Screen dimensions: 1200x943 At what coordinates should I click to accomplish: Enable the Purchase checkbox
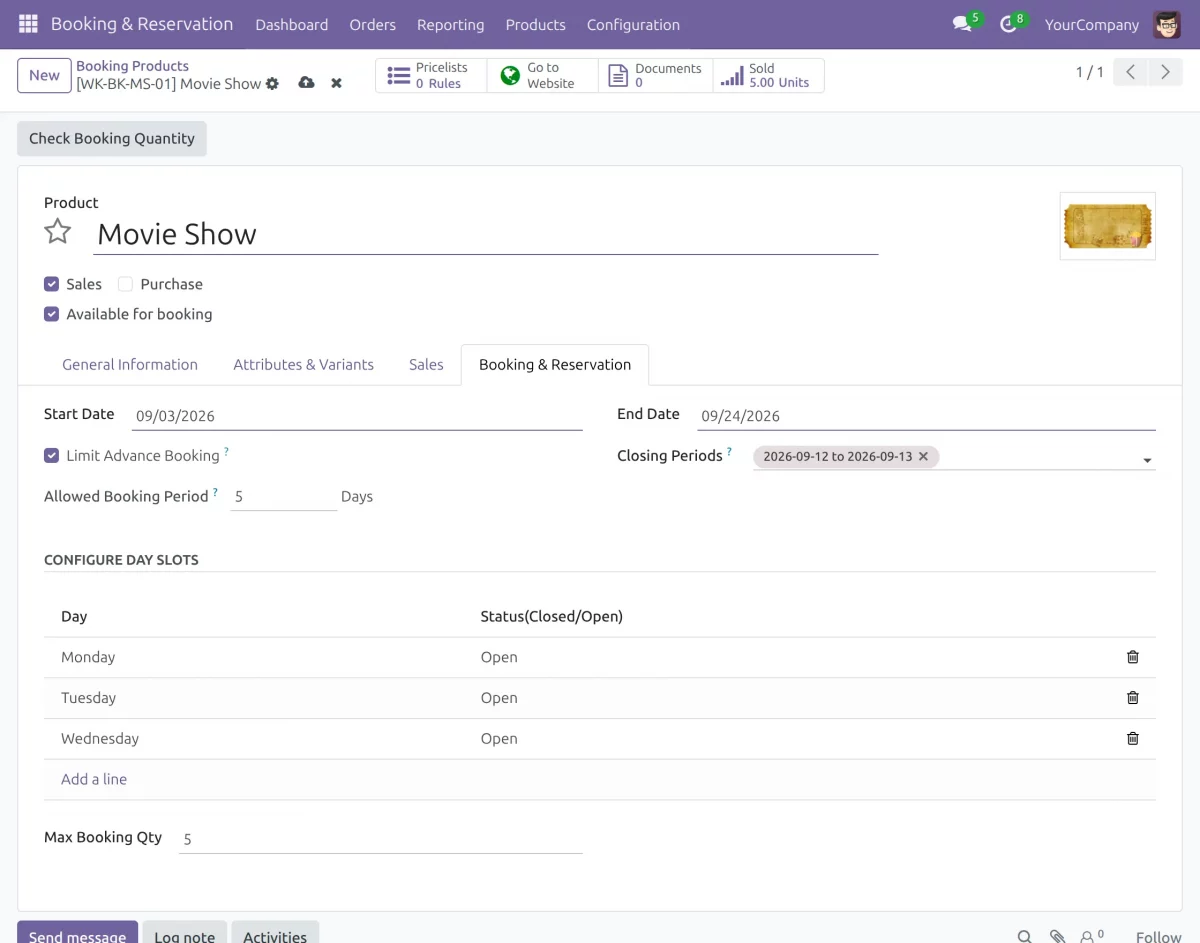tap(125, 284)
